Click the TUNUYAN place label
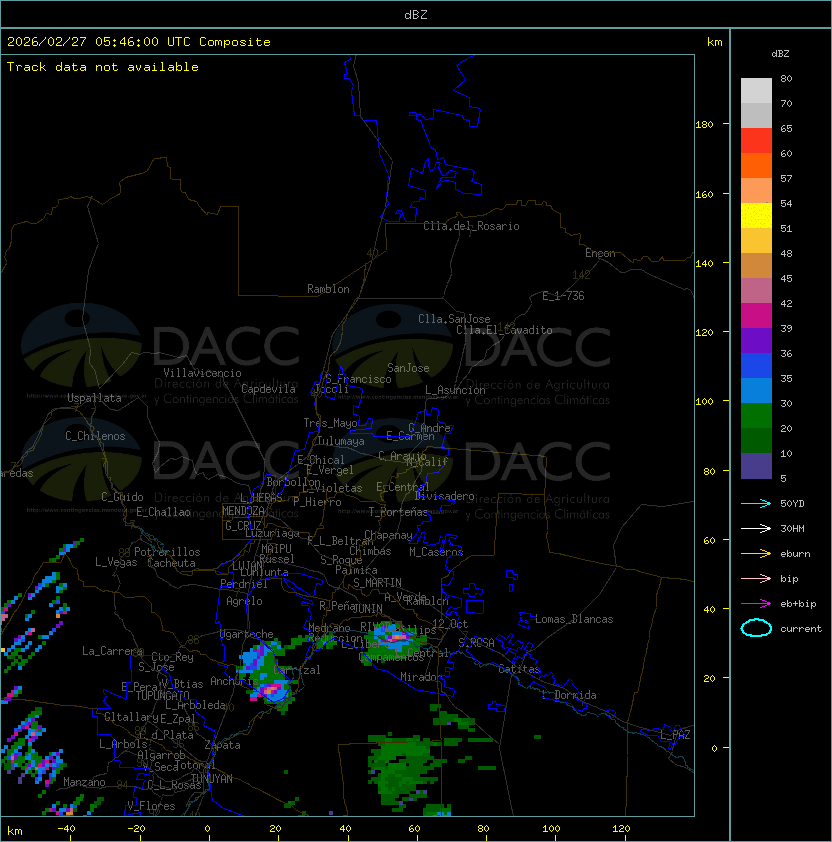The image size is (832, 842). (212, 779)
